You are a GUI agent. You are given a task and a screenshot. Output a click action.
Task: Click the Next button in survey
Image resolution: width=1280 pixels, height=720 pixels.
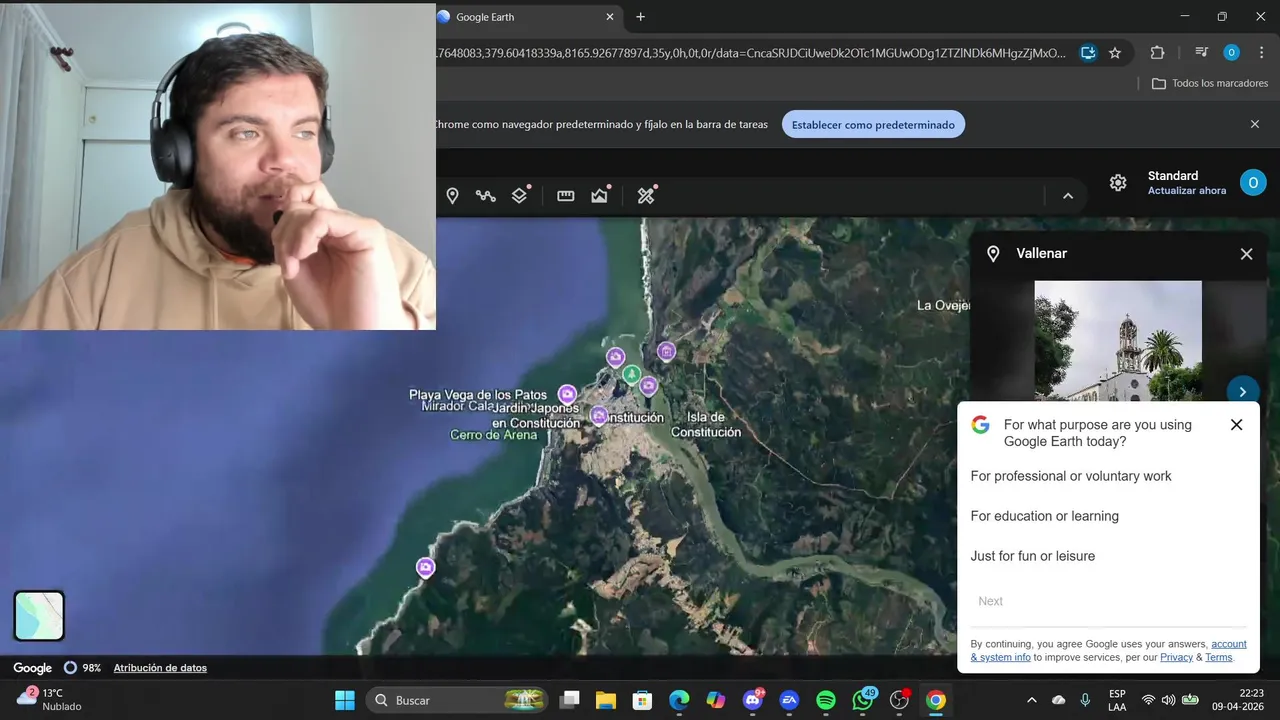click(990, 601)
